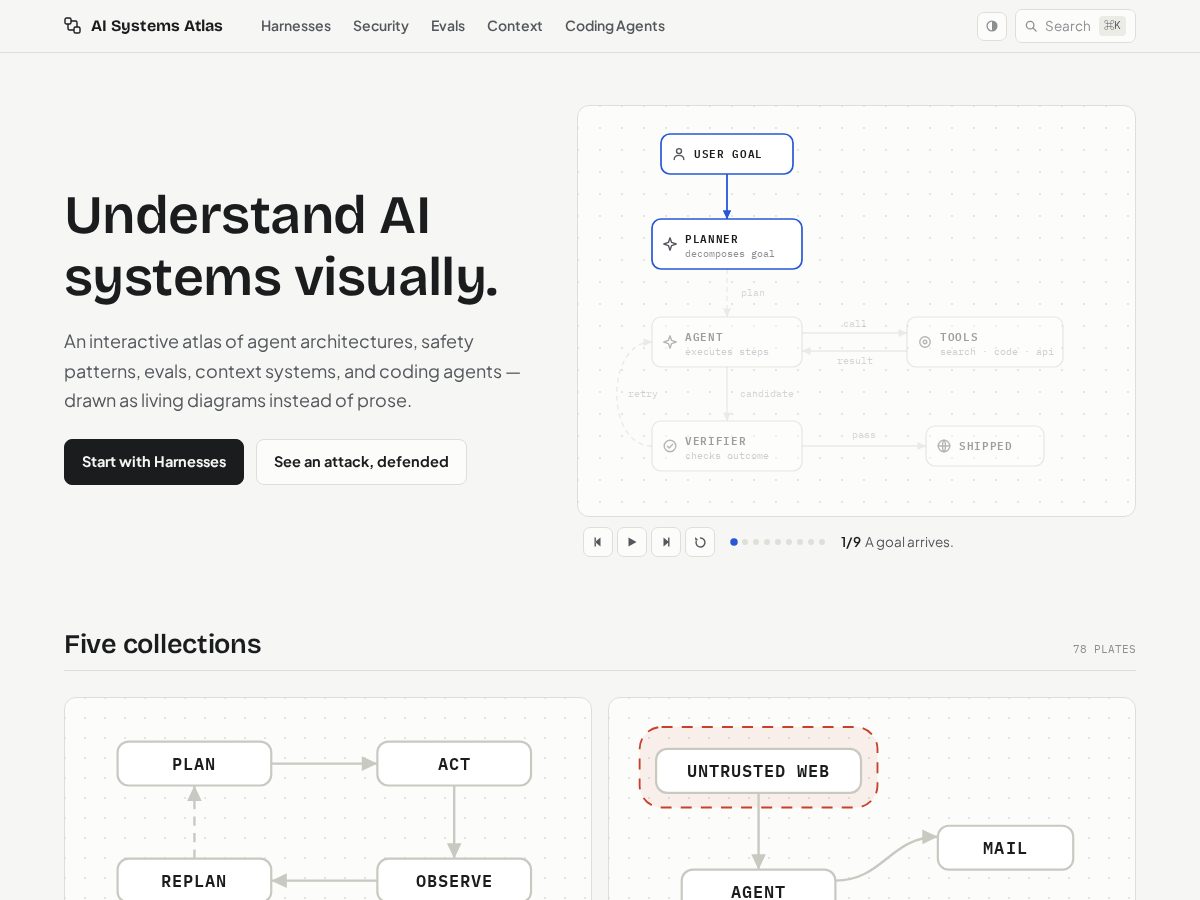Viewport: 1200px width, 900px height.
Task: Click the REPLAN box in Harnesses card
Action: pyautogui.click(x=194, y=880)
